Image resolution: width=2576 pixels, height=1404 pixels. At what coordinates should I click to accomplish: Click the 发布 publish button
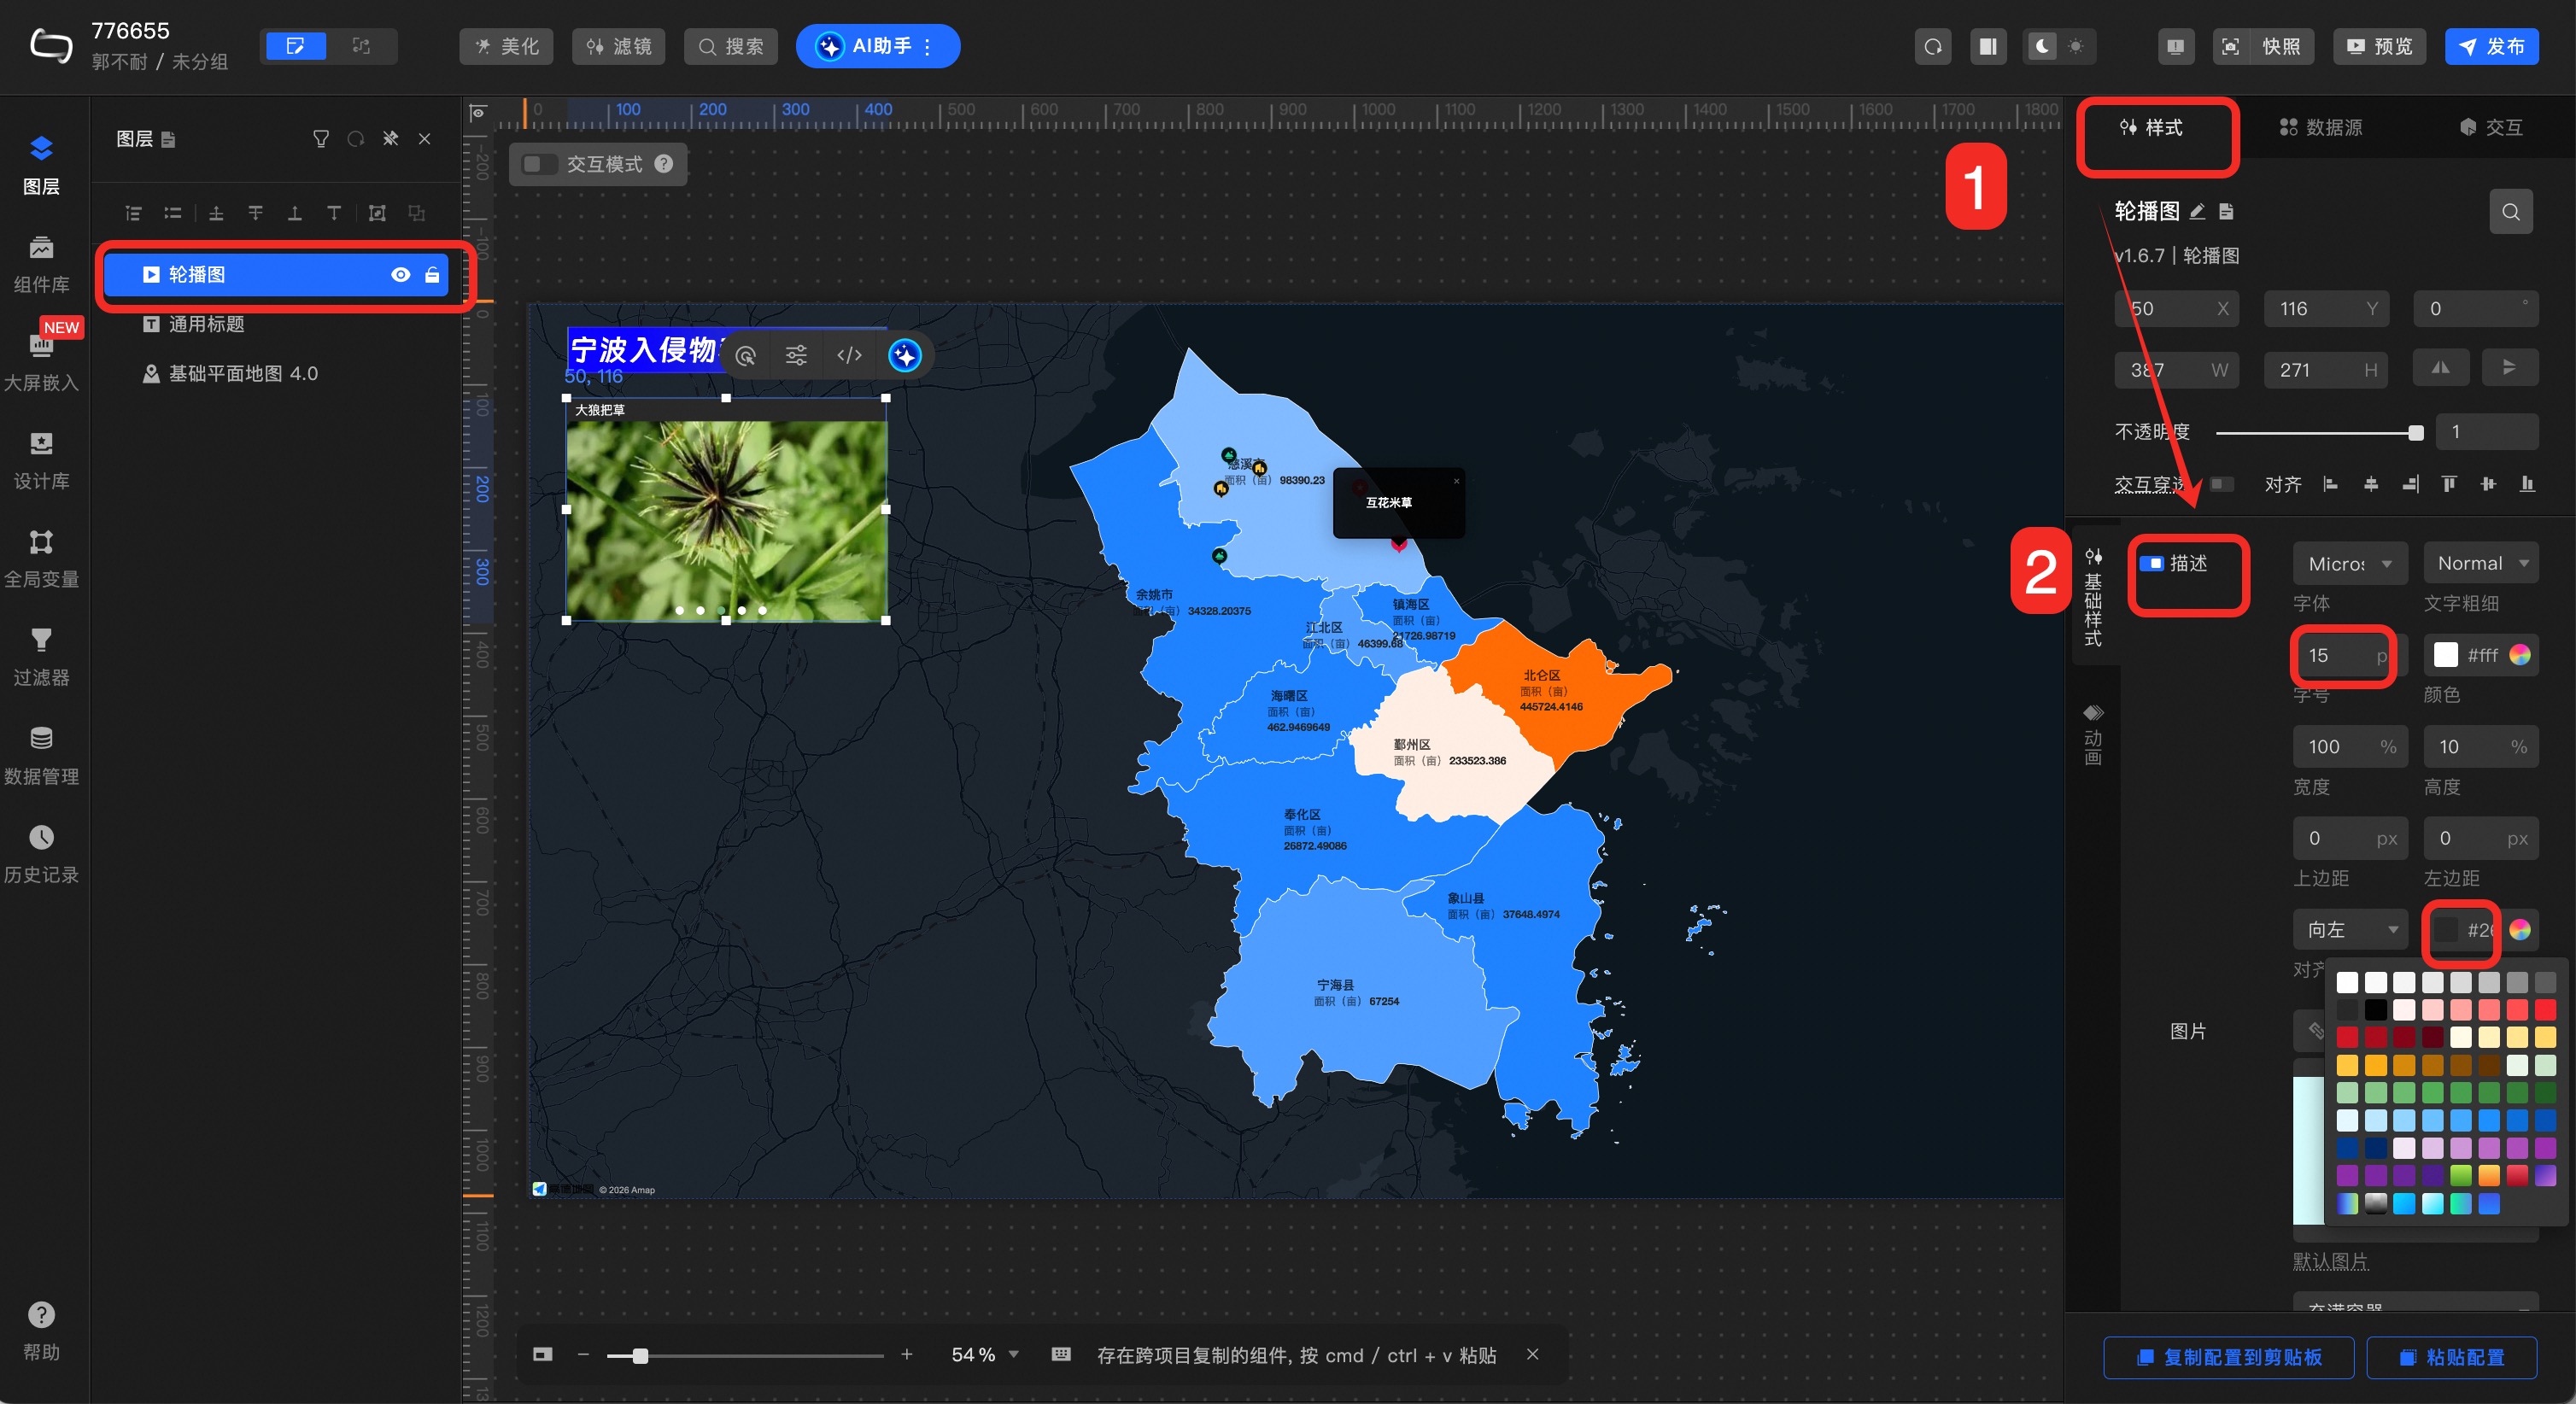(2491, 47)
